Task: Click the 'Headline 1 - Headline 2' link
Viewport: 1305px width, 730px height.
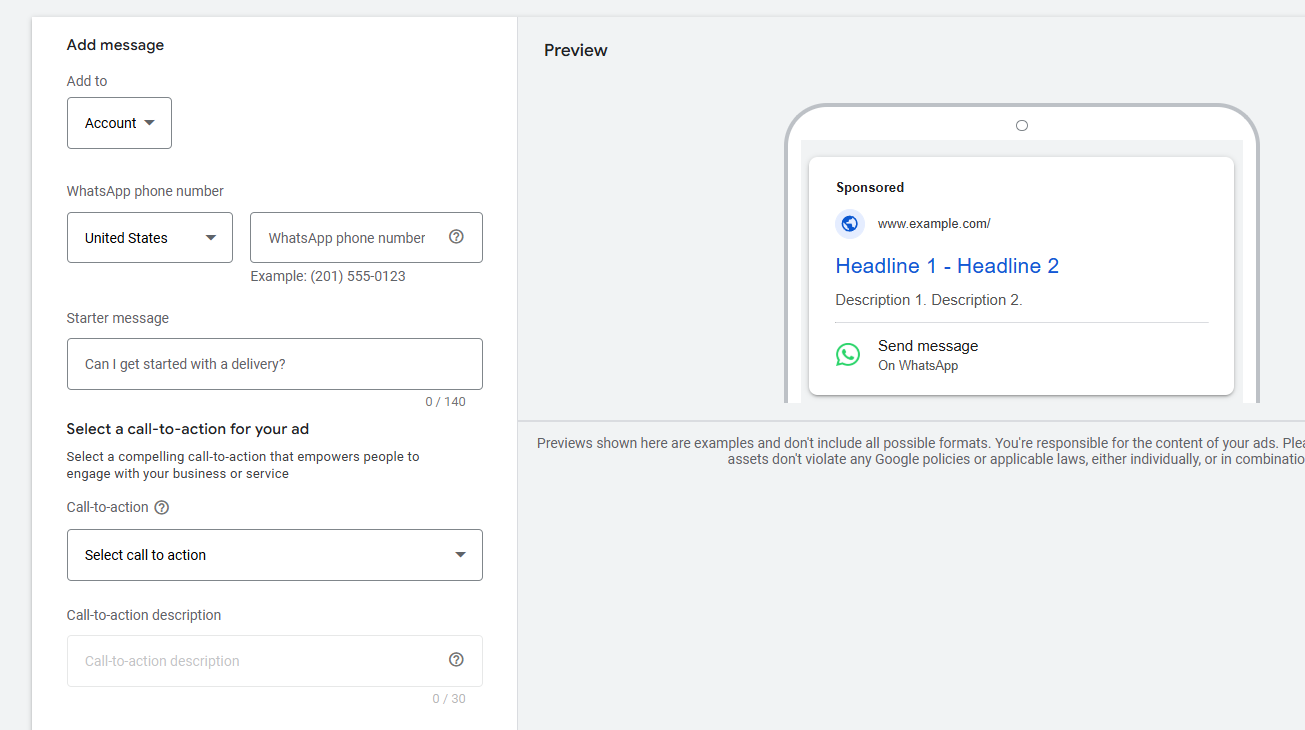Action: (x=947, y=266)
